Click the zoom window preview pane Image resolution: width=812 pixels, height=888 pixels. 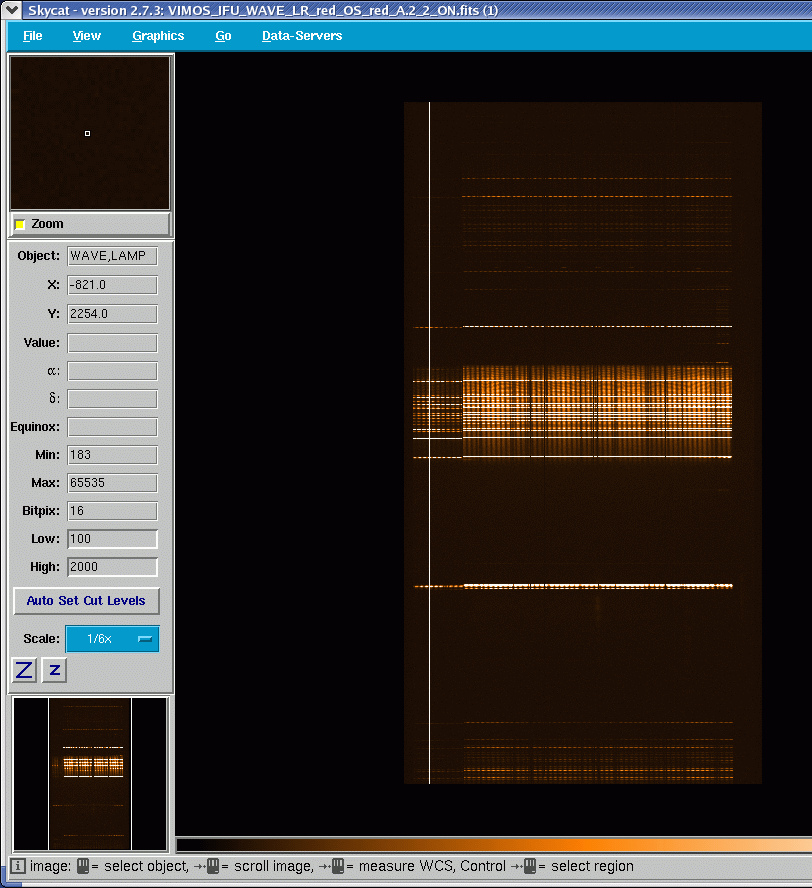point(90,133)
